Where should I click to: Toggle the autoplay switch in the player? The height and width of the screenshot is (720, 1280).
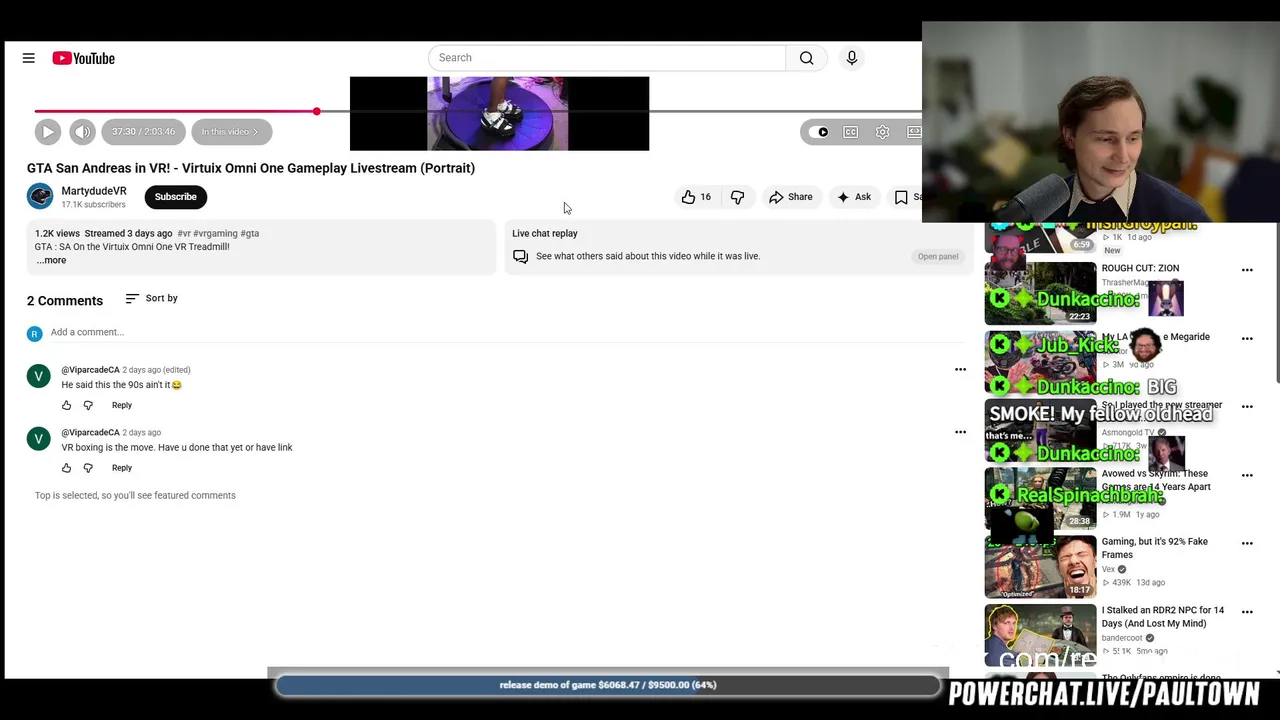[819, 132]
